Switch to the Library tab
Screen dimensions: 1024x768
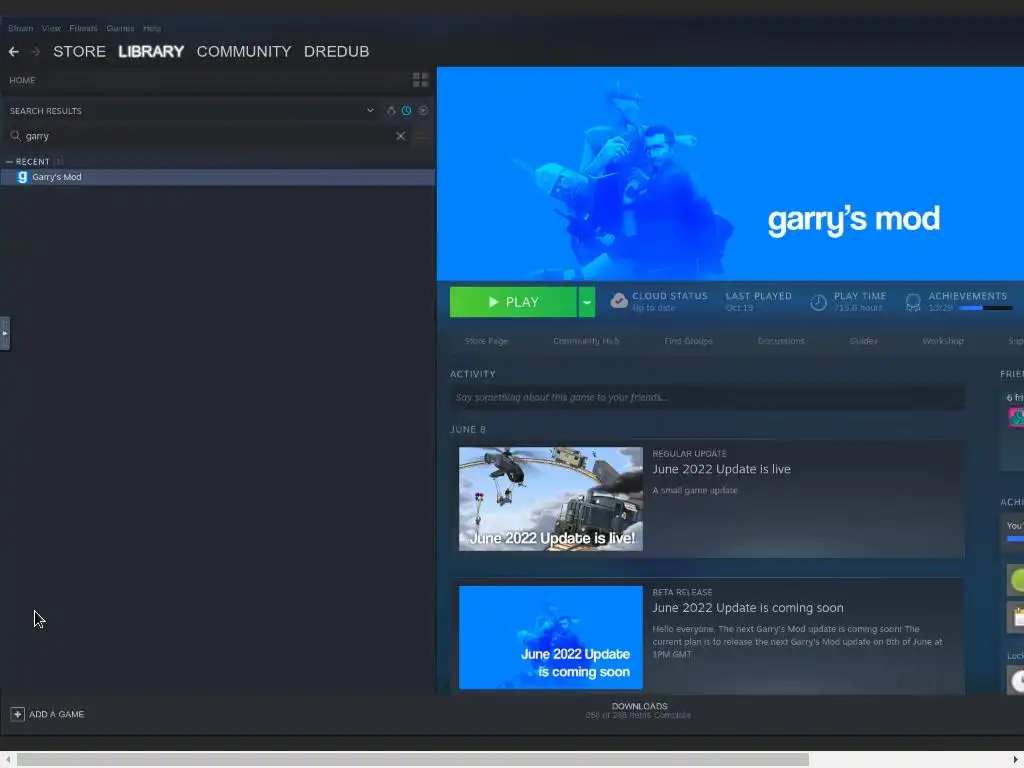click(151, 52)
